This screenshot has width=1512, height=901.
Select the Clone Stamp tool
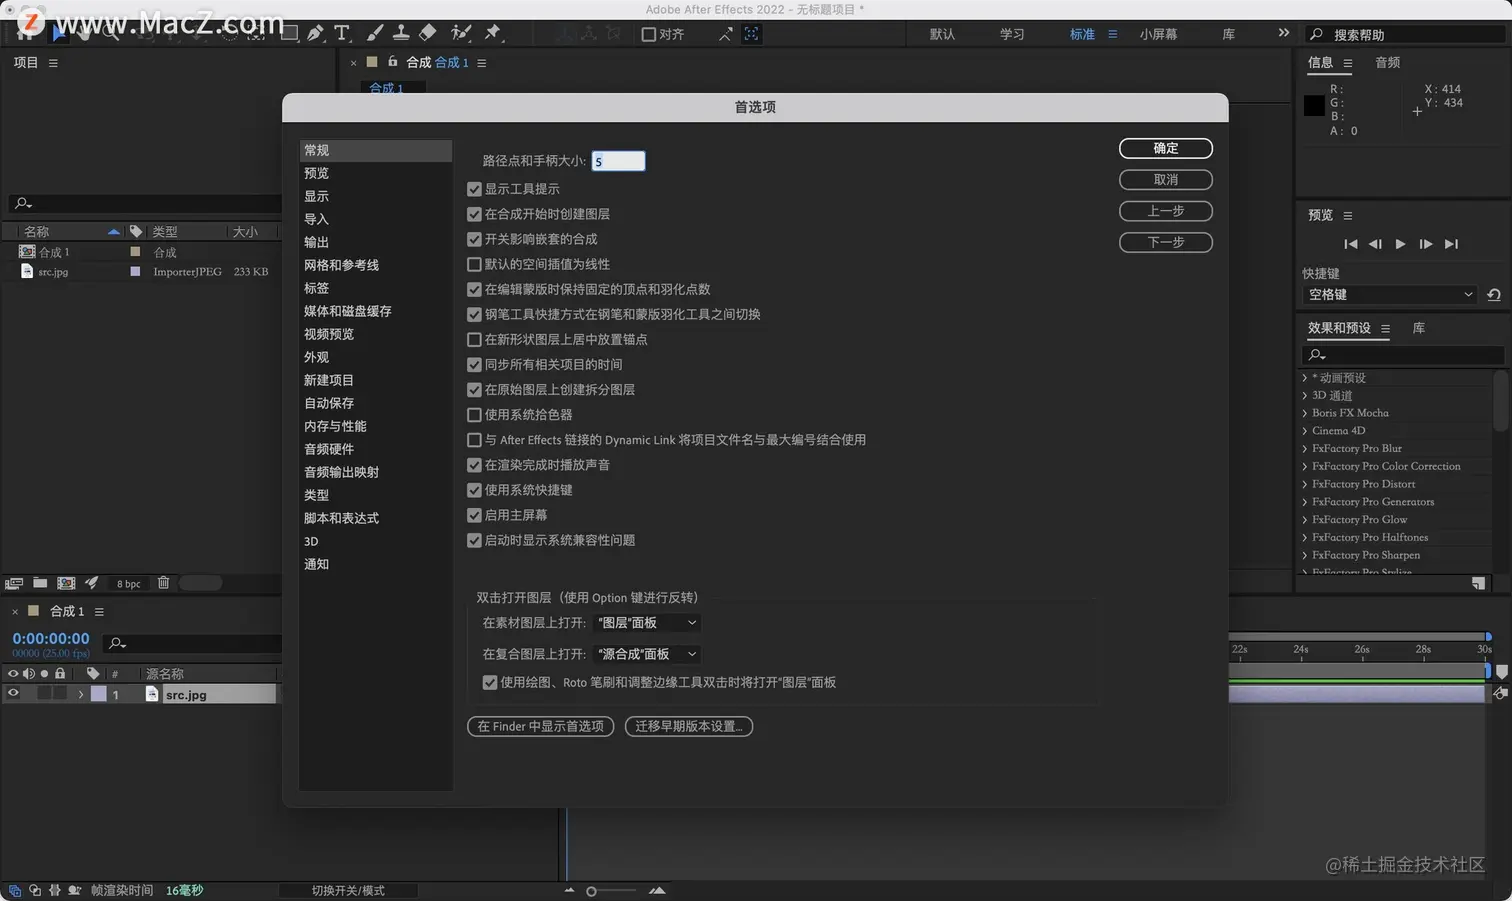tap(400, 33)
